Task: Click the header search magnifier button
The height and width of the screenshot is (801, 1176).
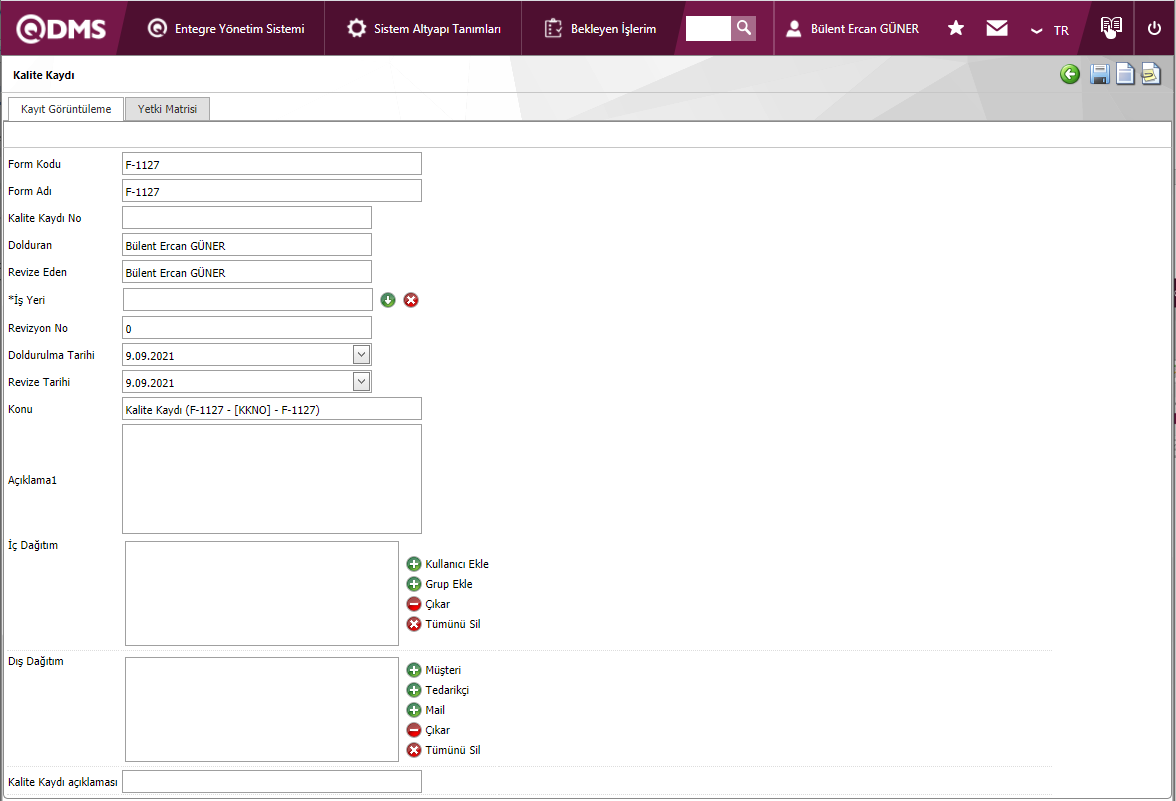Action: pyautogui.click(x=743, y=28)
